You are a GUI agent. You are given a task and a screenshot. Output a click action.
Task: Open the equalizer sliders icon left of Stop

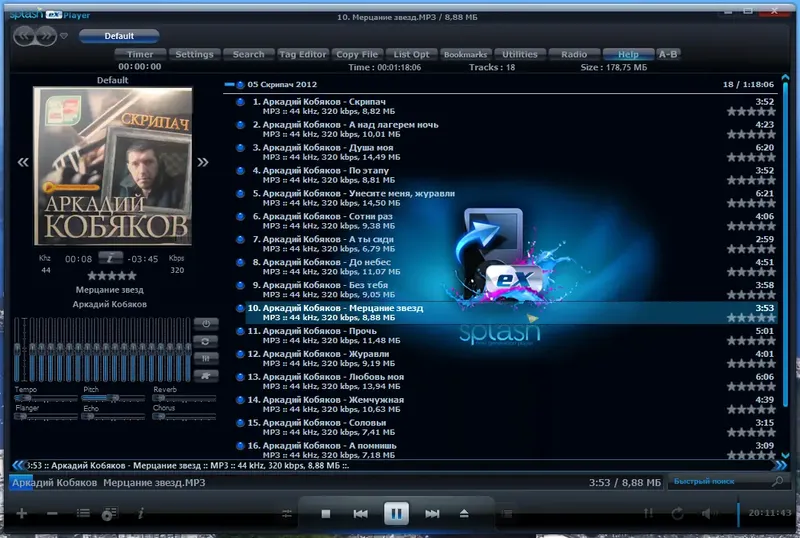click(x=287, y=514)
